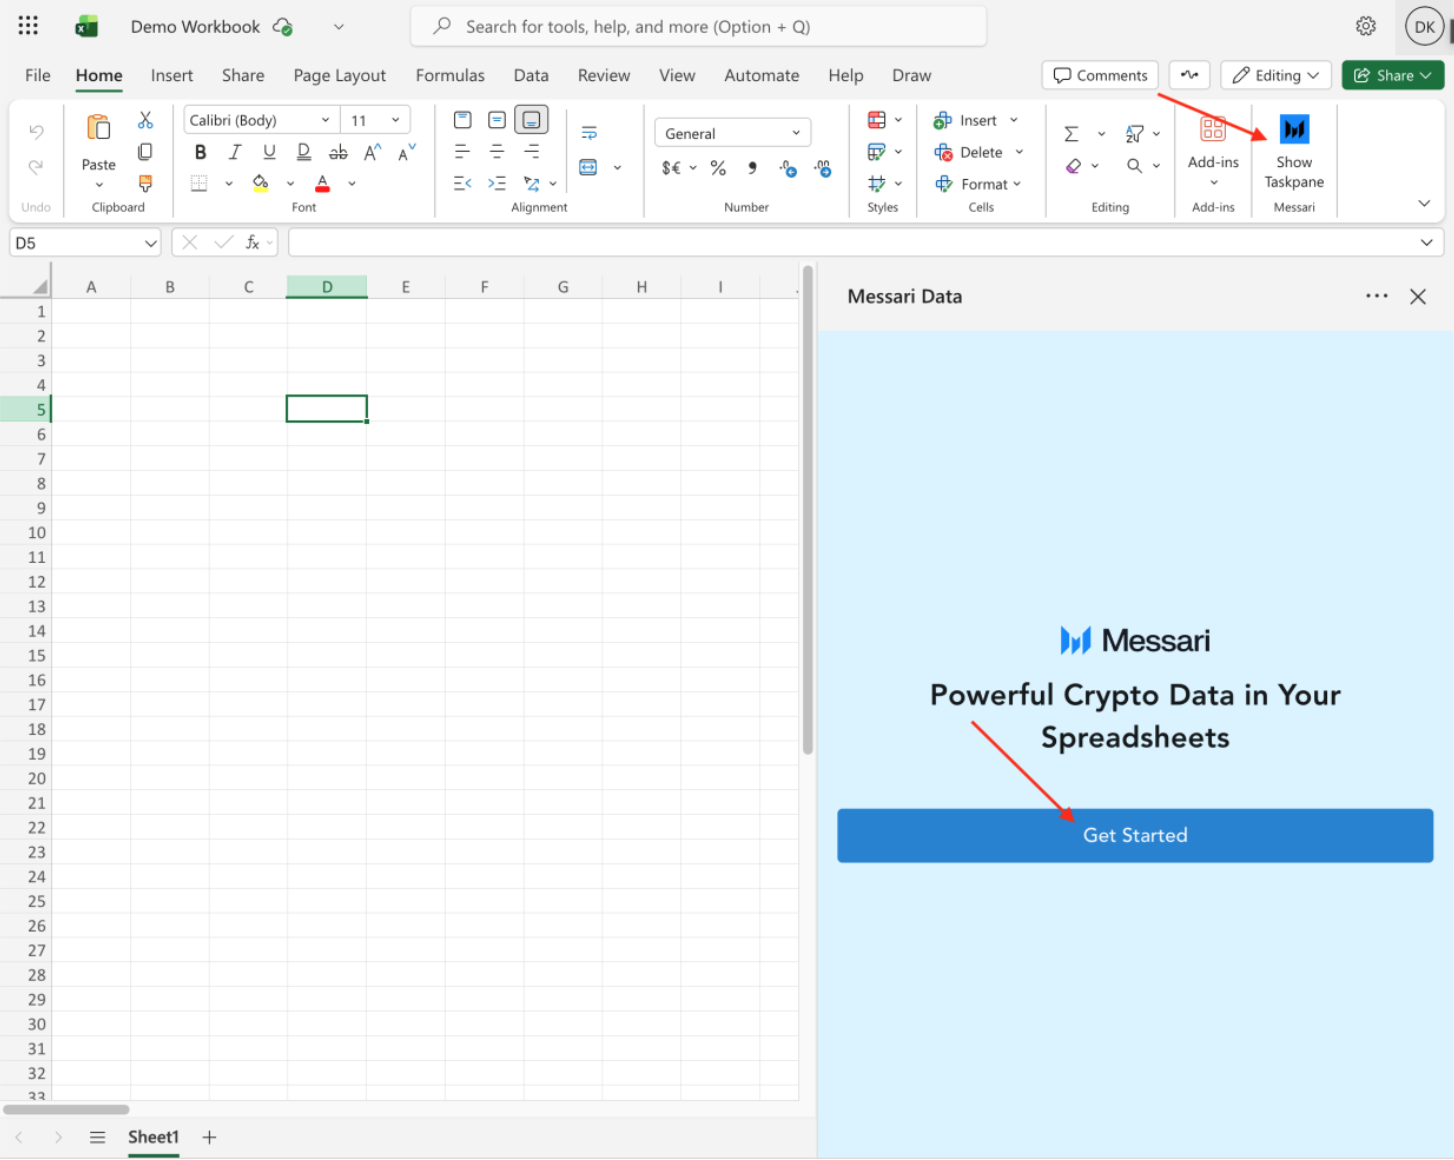Screen dimensions: 1454x1160
Task: Increase font size with A-up icon
Action: 372,152
